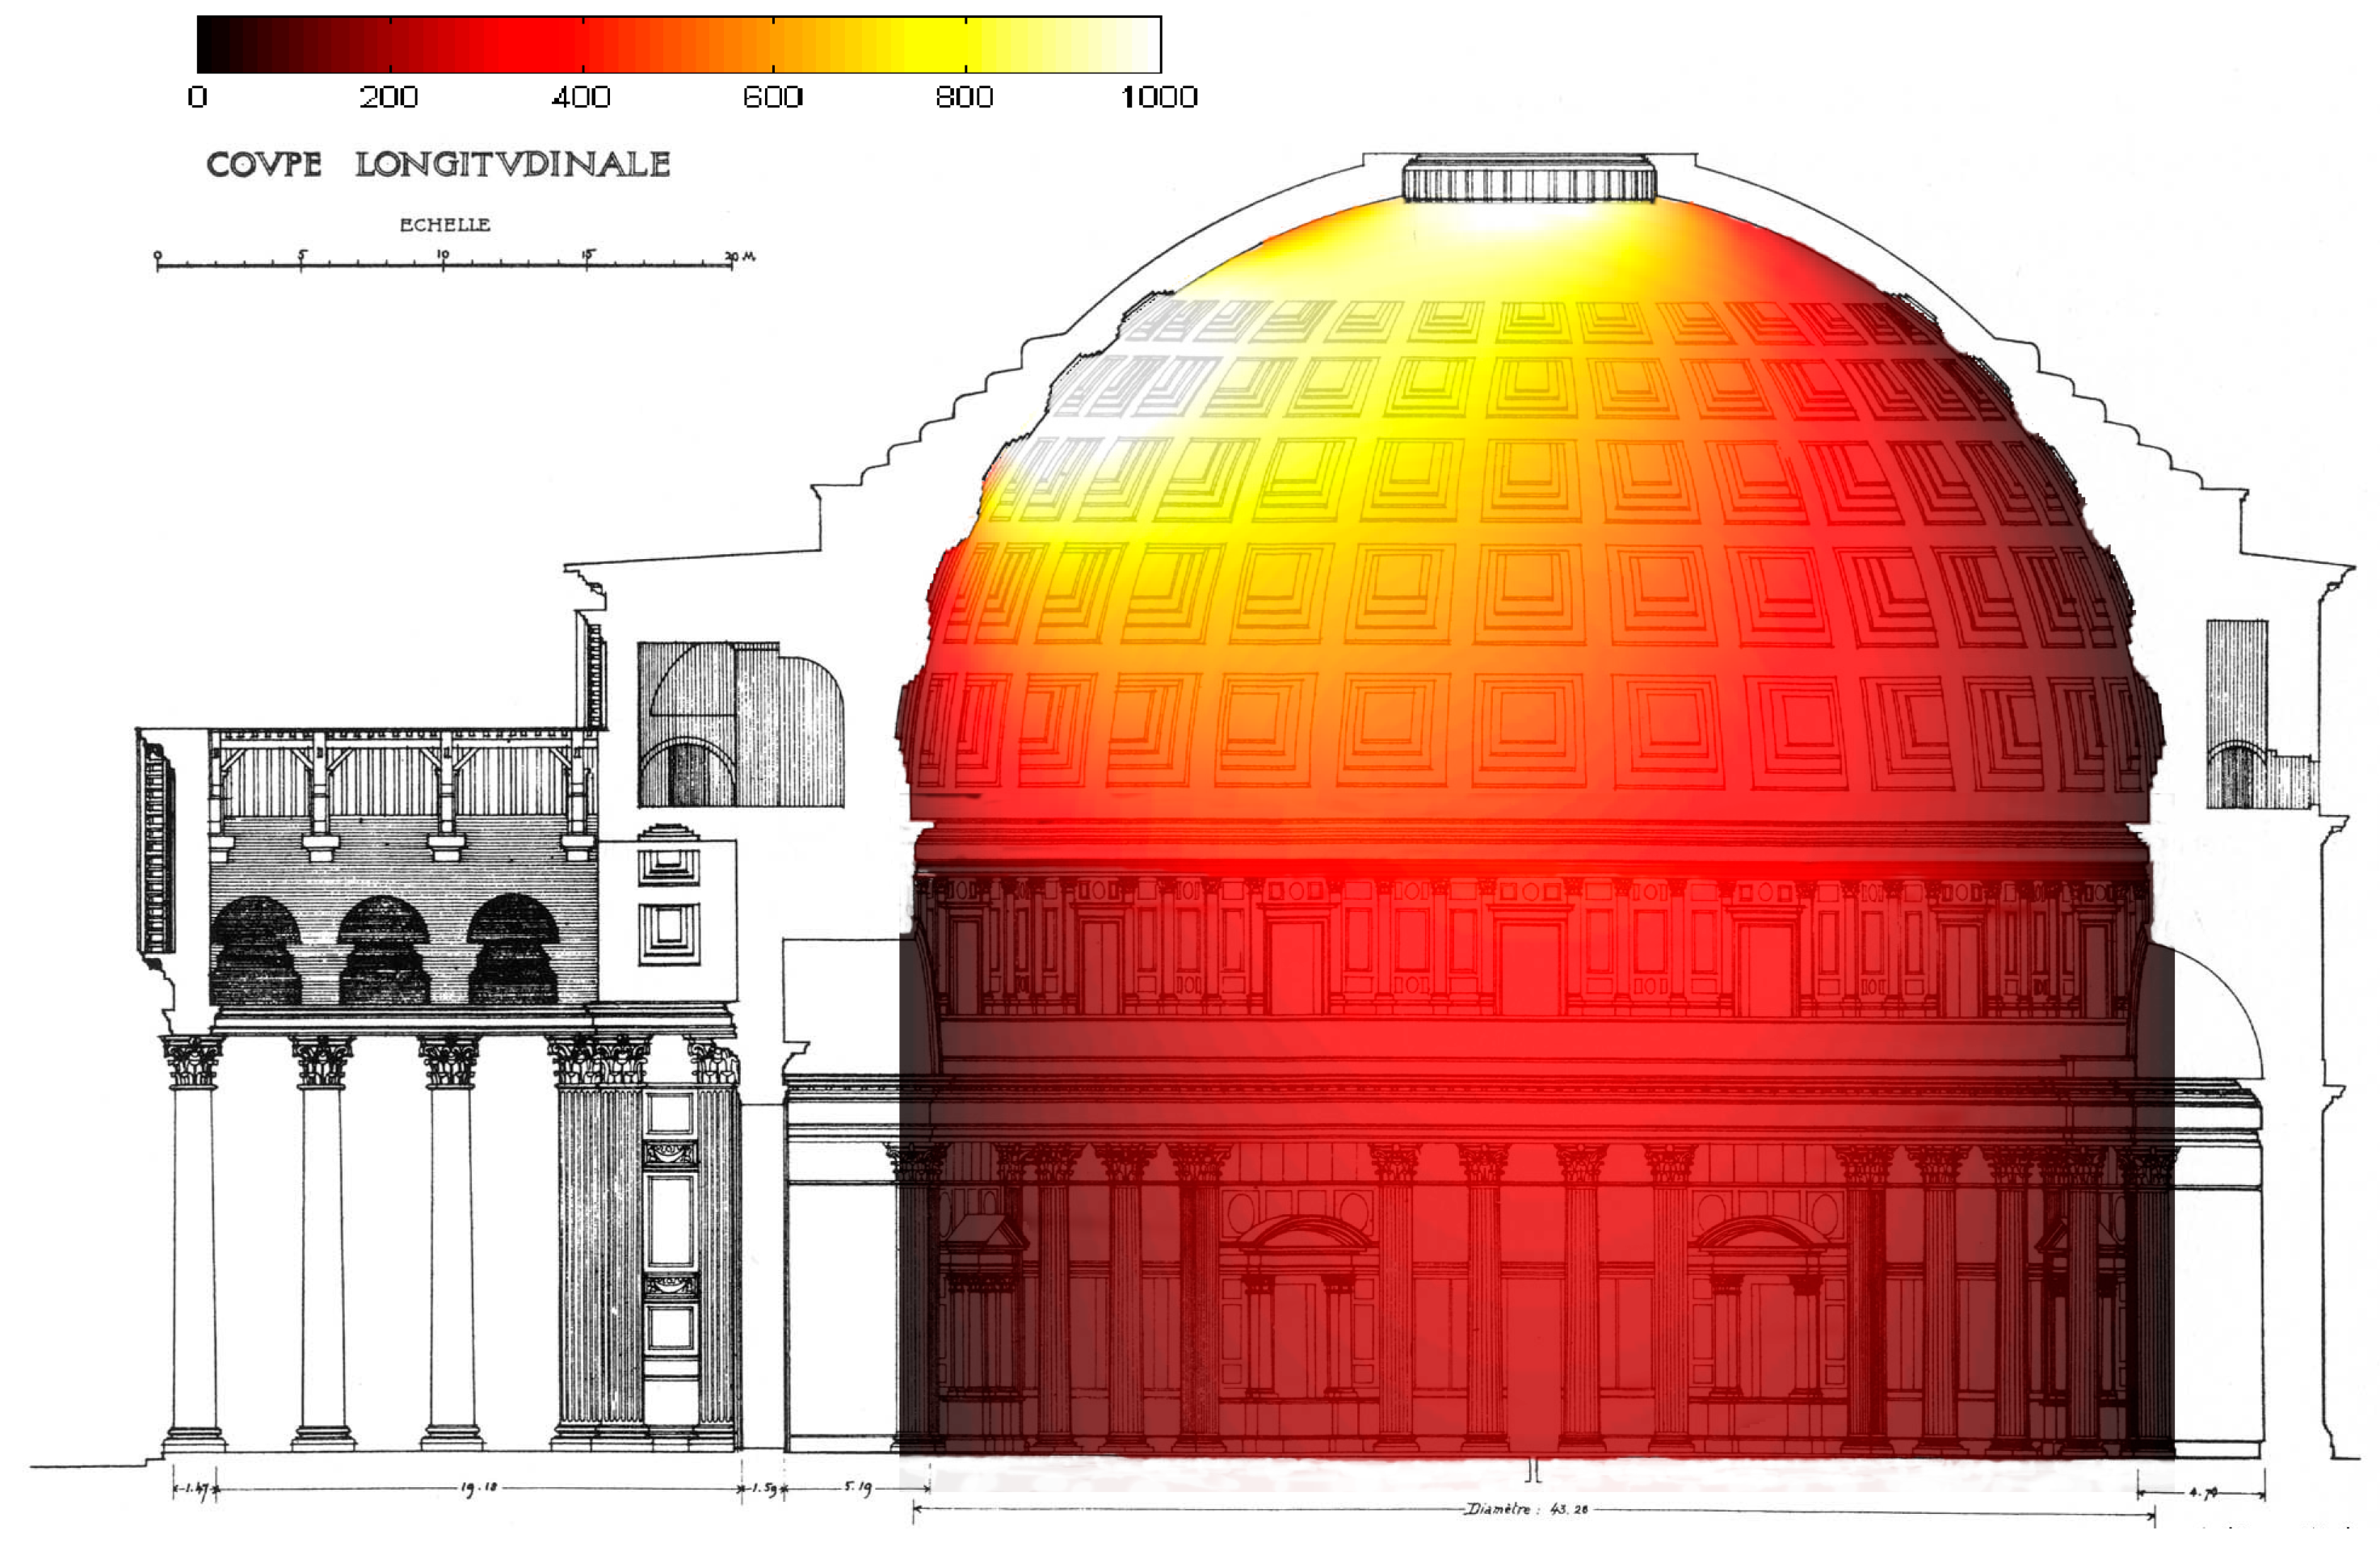The image size is (2380, 1543).
Task: Select the 200 label under the color bar
Action: click(389, 97)
